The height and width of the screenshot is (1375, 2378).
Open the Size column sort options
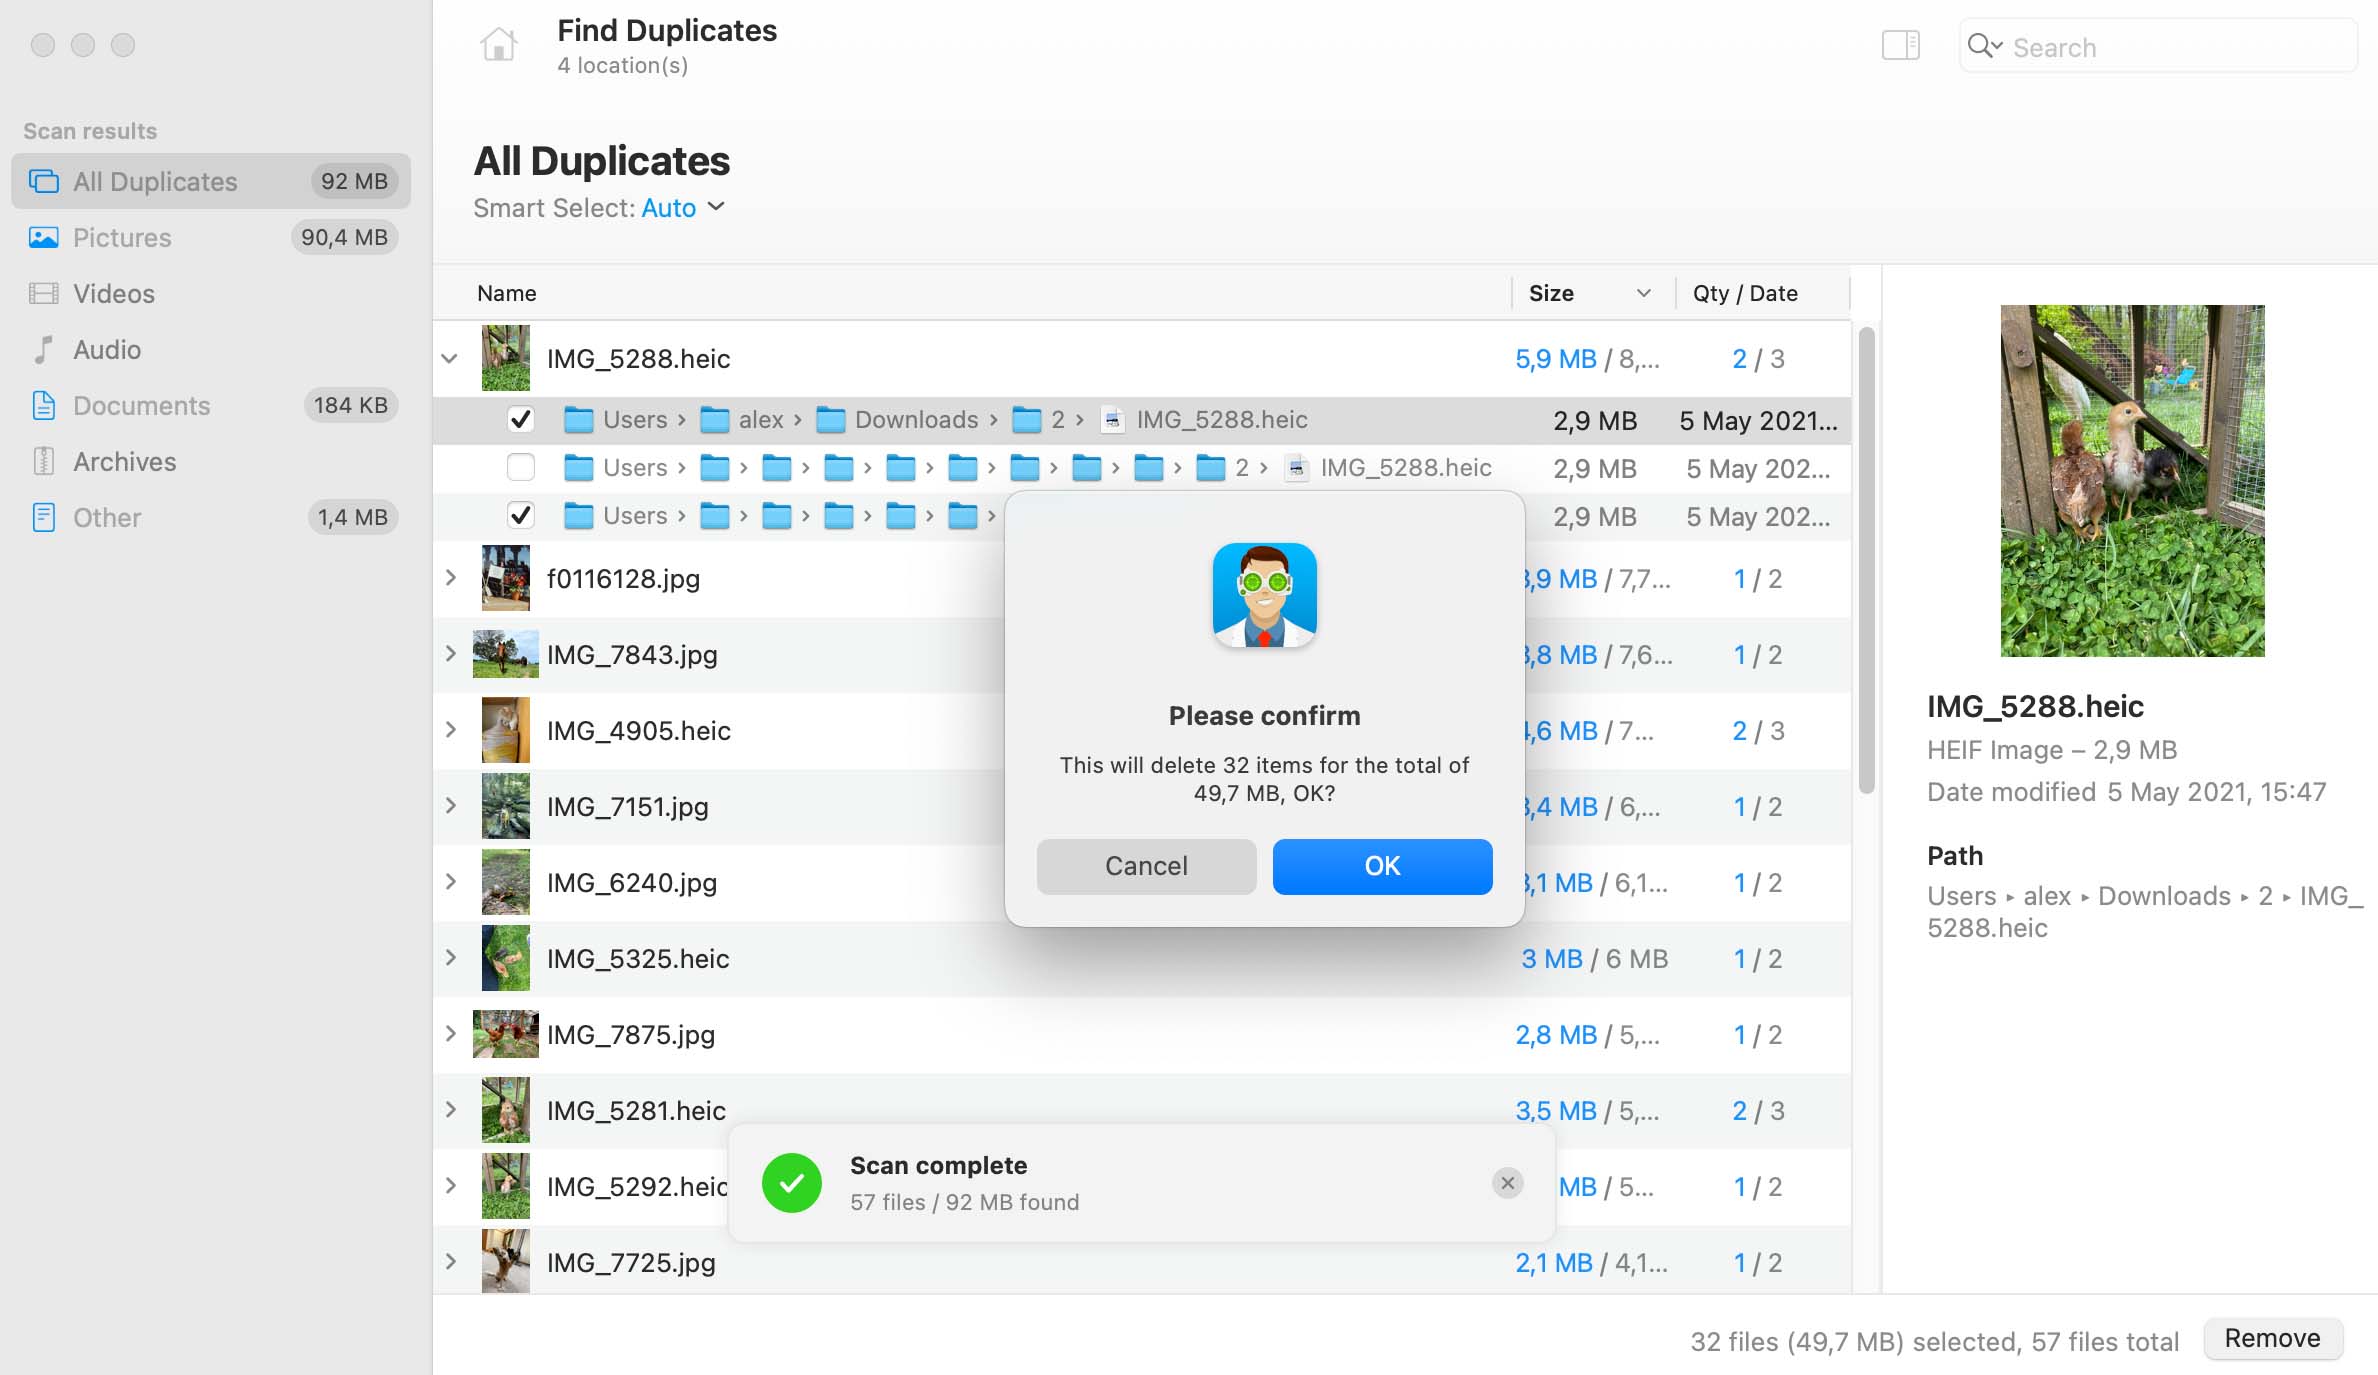1643,293
